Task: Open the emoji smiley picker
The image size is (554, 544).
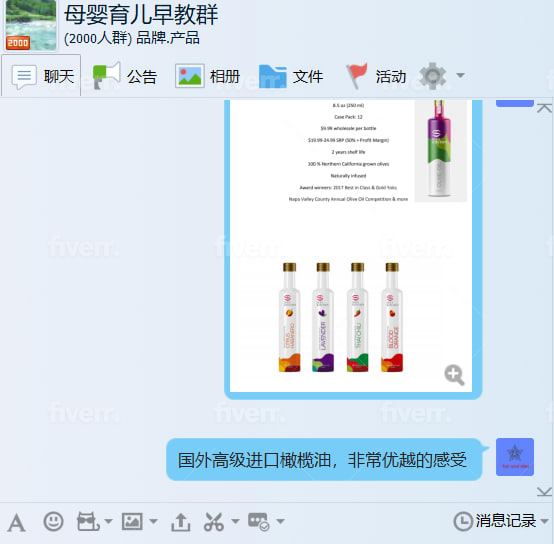Action: [x=53, y=521]
